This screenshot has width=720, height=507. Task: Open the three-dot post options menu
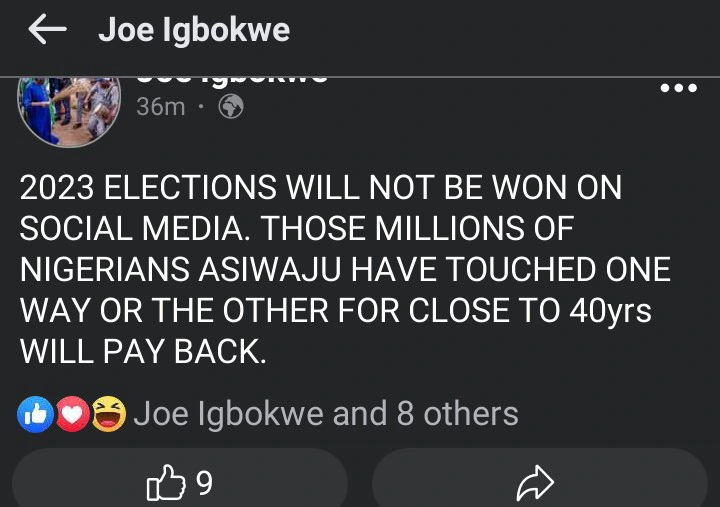[679, 89]
